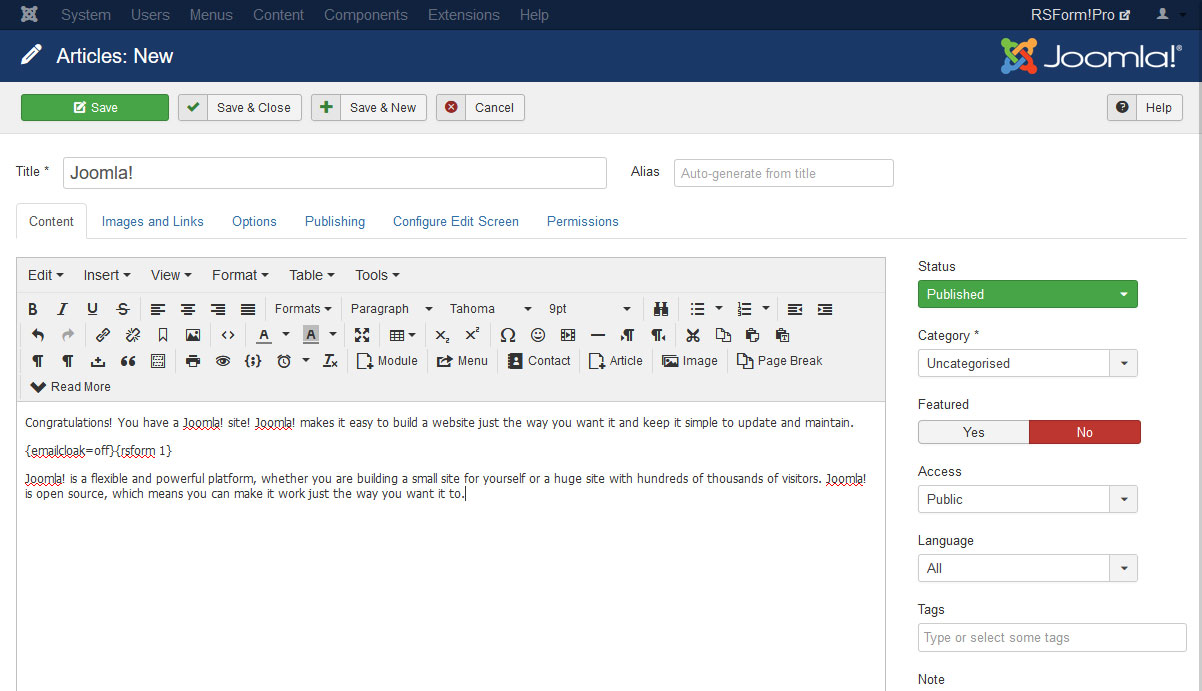Open source code view

(228, 335)
